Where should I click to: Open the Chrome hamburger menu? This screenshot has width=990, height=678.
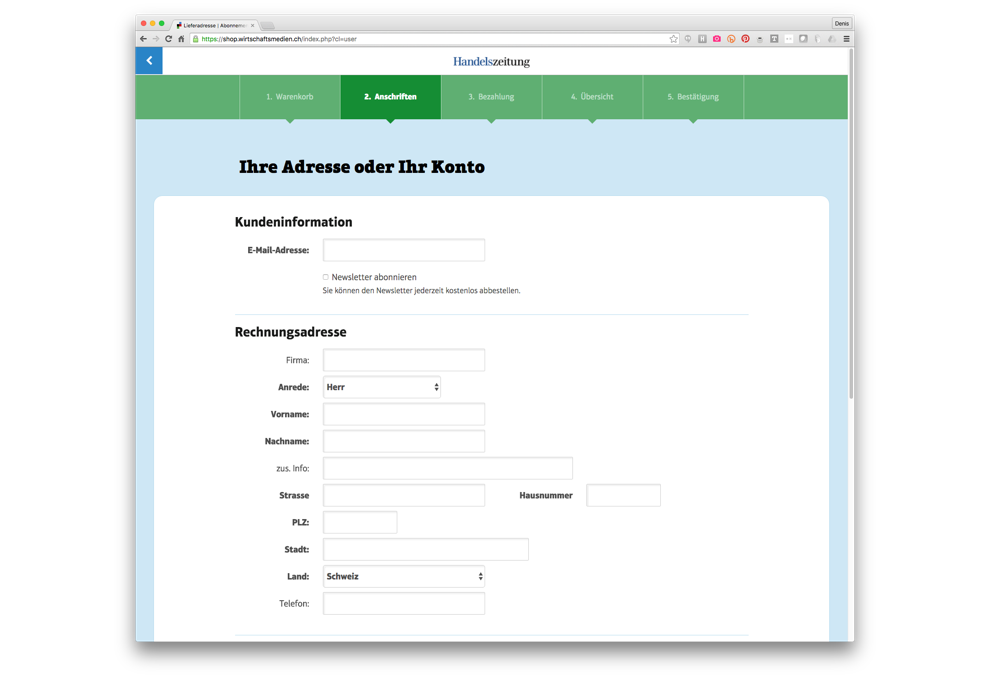(x=847, y=39)
